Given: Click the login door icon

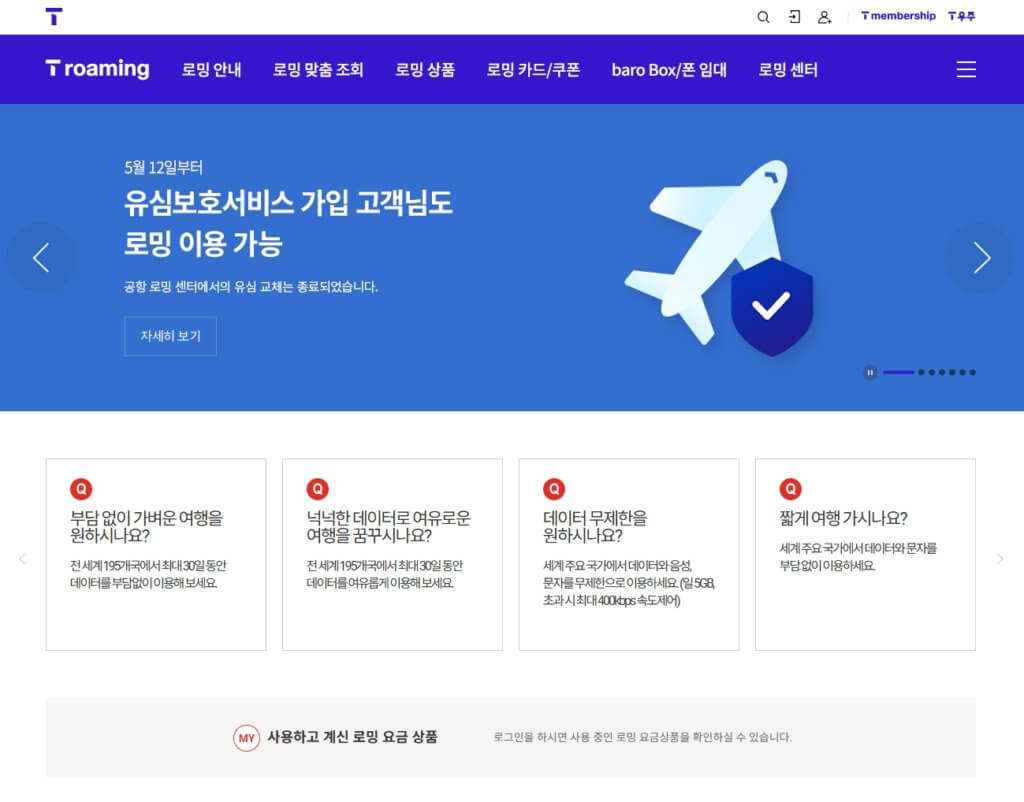Looking at the screenshot, I should point(794,17).
